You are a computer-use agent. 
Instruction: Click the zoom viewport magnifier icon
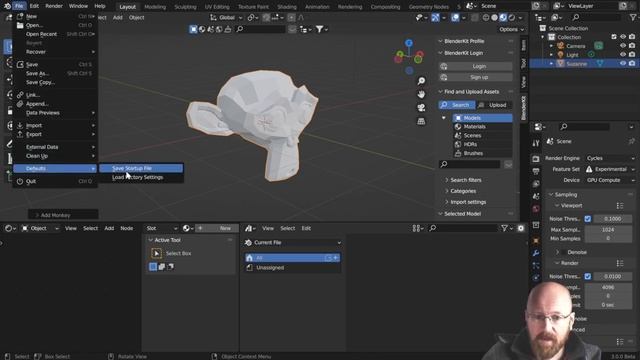421,81
